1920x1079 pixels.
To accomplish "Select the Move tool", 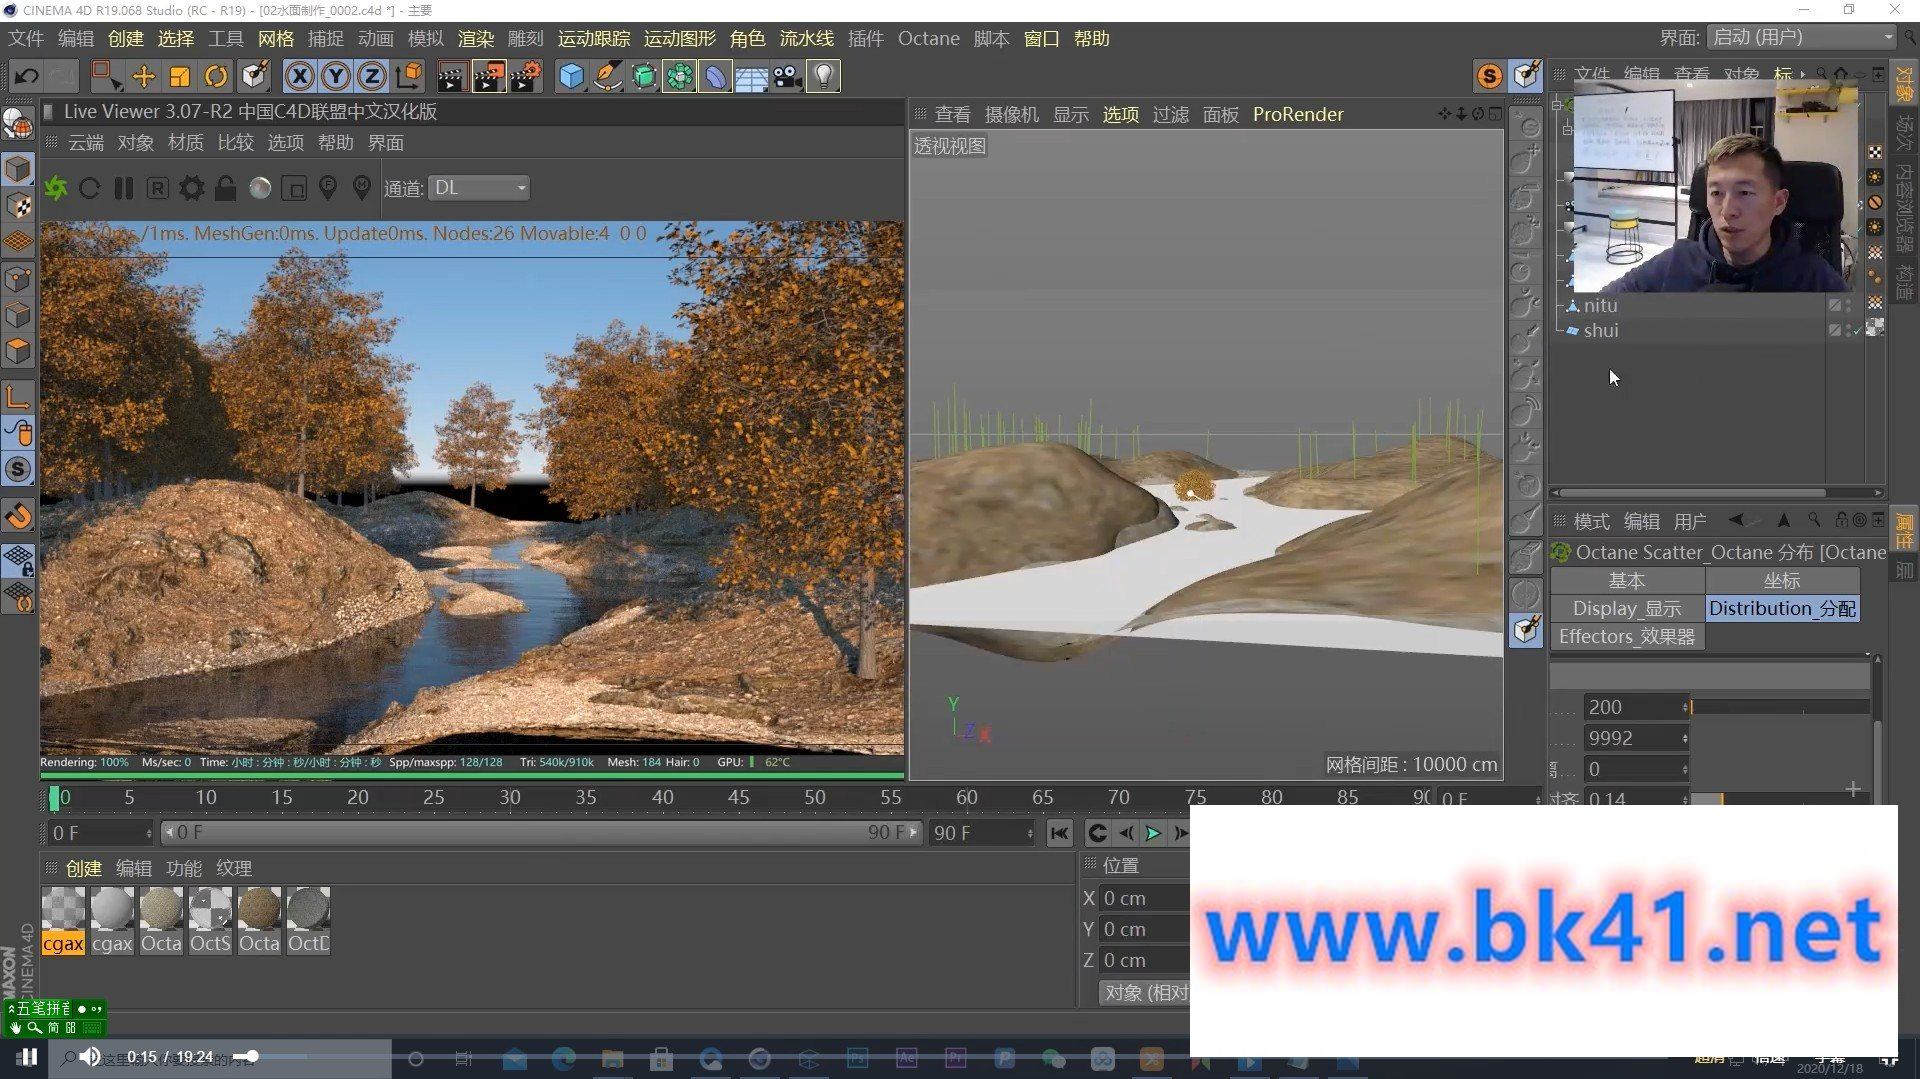I will click(x=143, y=76).
